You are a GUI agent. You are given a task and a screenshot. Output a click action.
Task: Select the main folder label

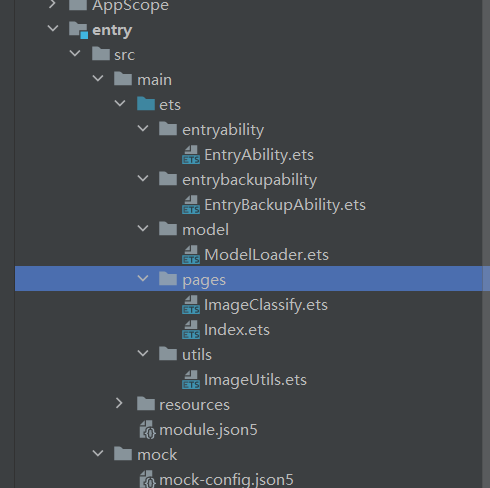(x=155, y=80)
